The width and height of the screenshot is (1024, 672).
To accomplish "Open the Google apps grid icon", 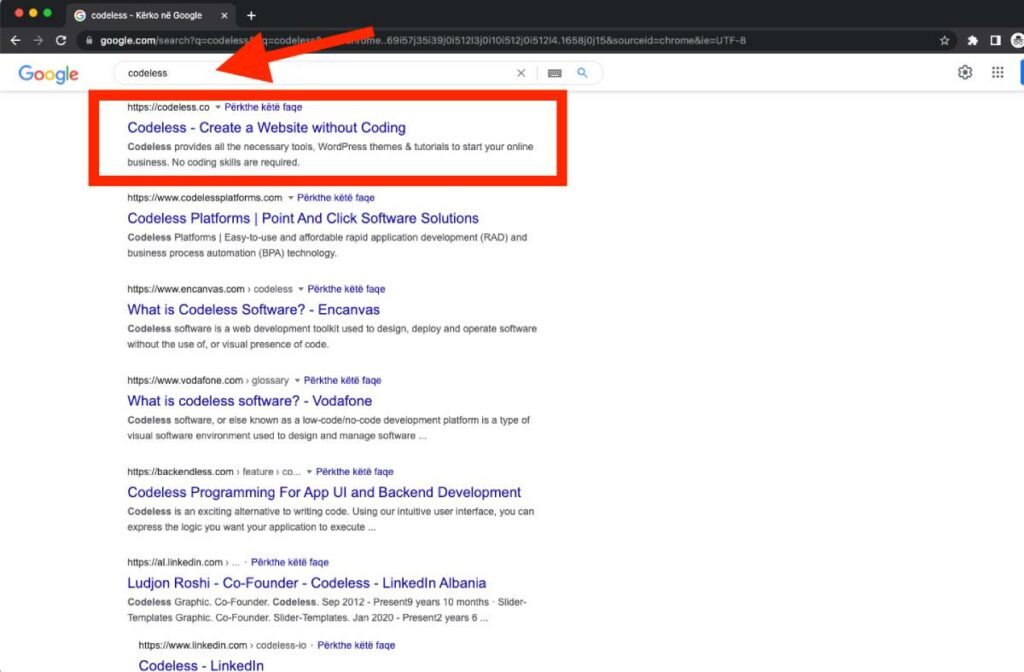I will 997,72.
